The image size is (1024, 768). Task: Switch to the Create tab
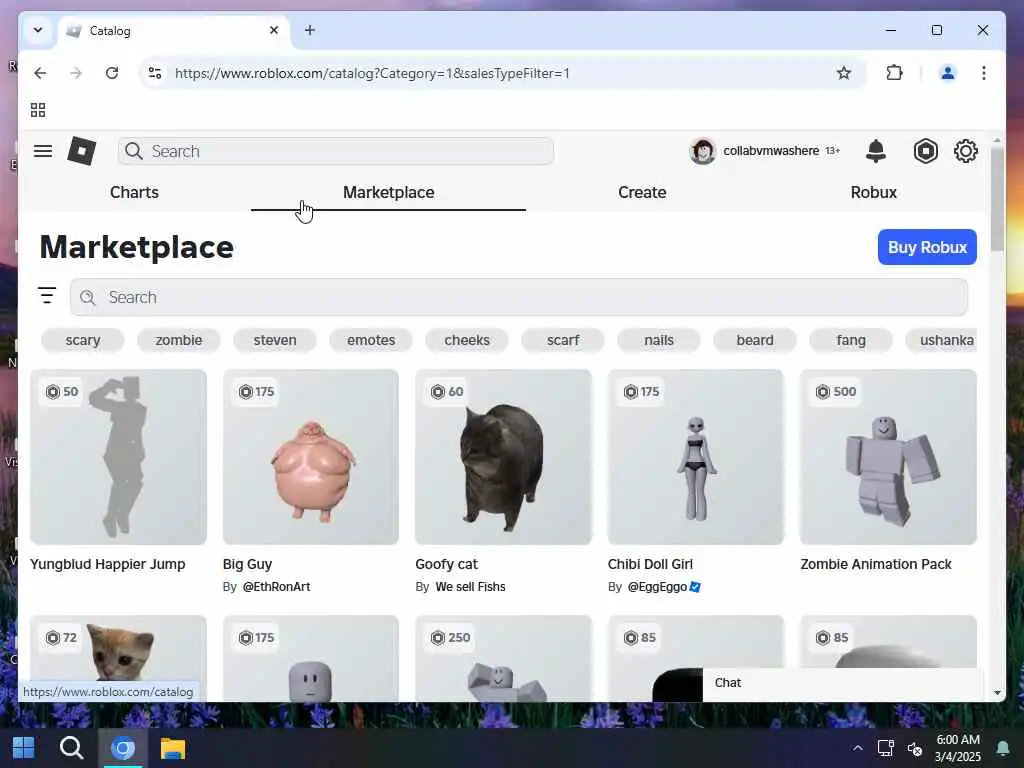click(642, 193)
